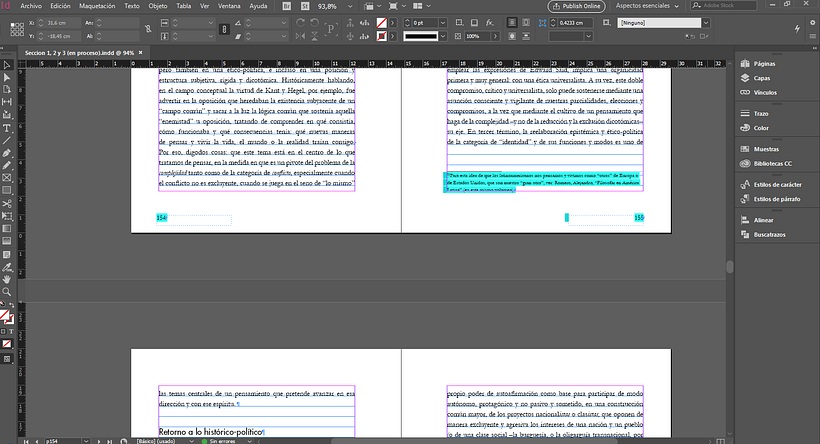
Task: Open the Aspectos esenciales workspace dropdown
Action: click(x=647, y=6)
